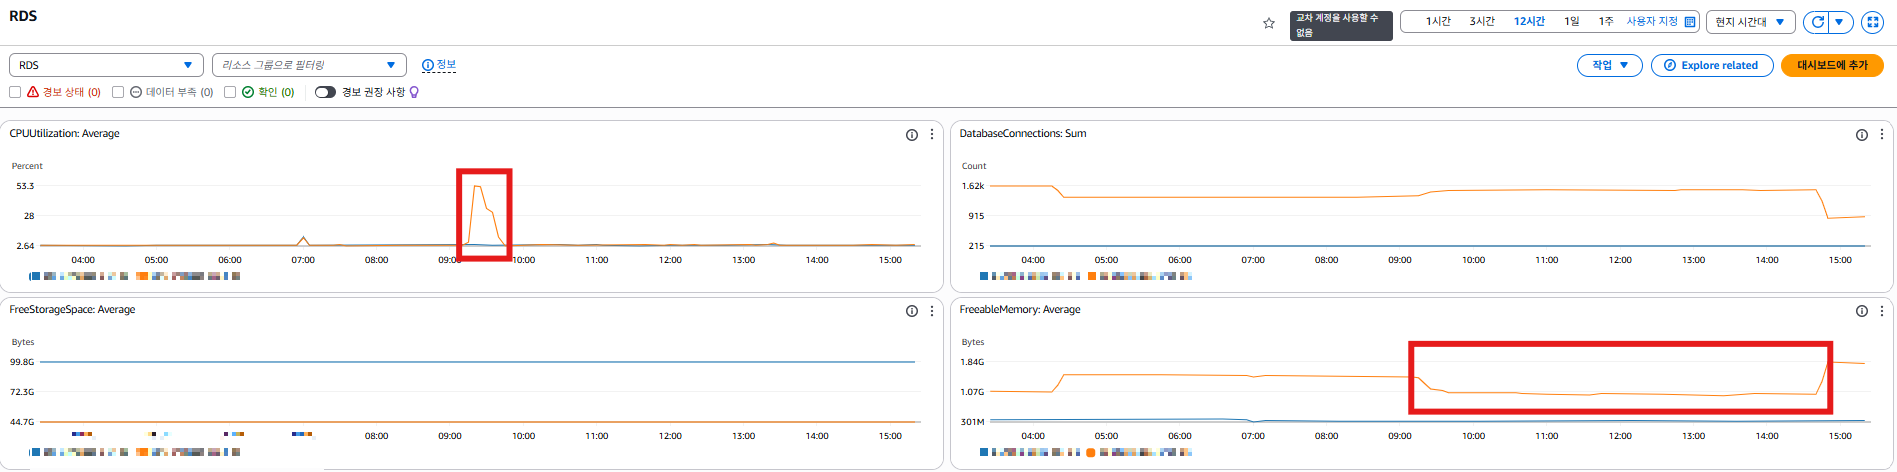
Task: Toggle the 경보 권장 사항 switch
Action: click(x=325, y=92)
